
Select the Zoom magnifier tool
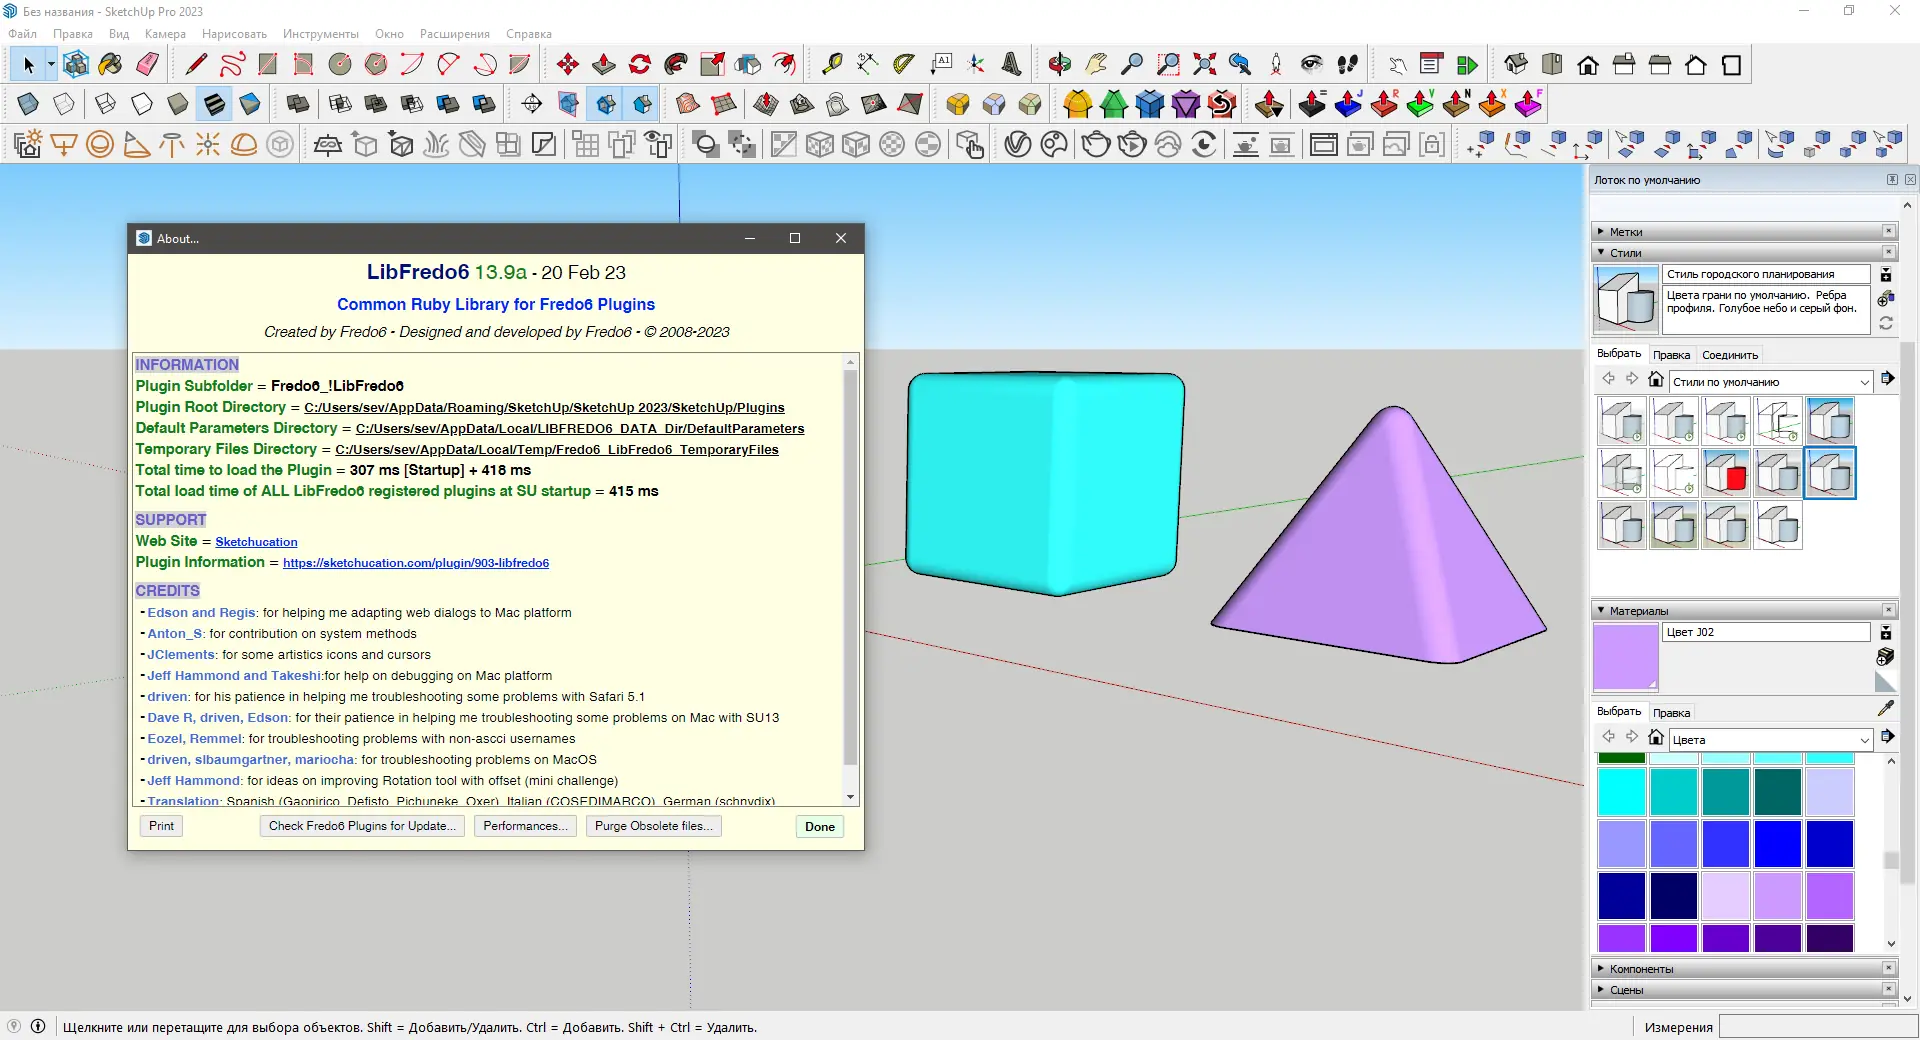coord(1132,65)
